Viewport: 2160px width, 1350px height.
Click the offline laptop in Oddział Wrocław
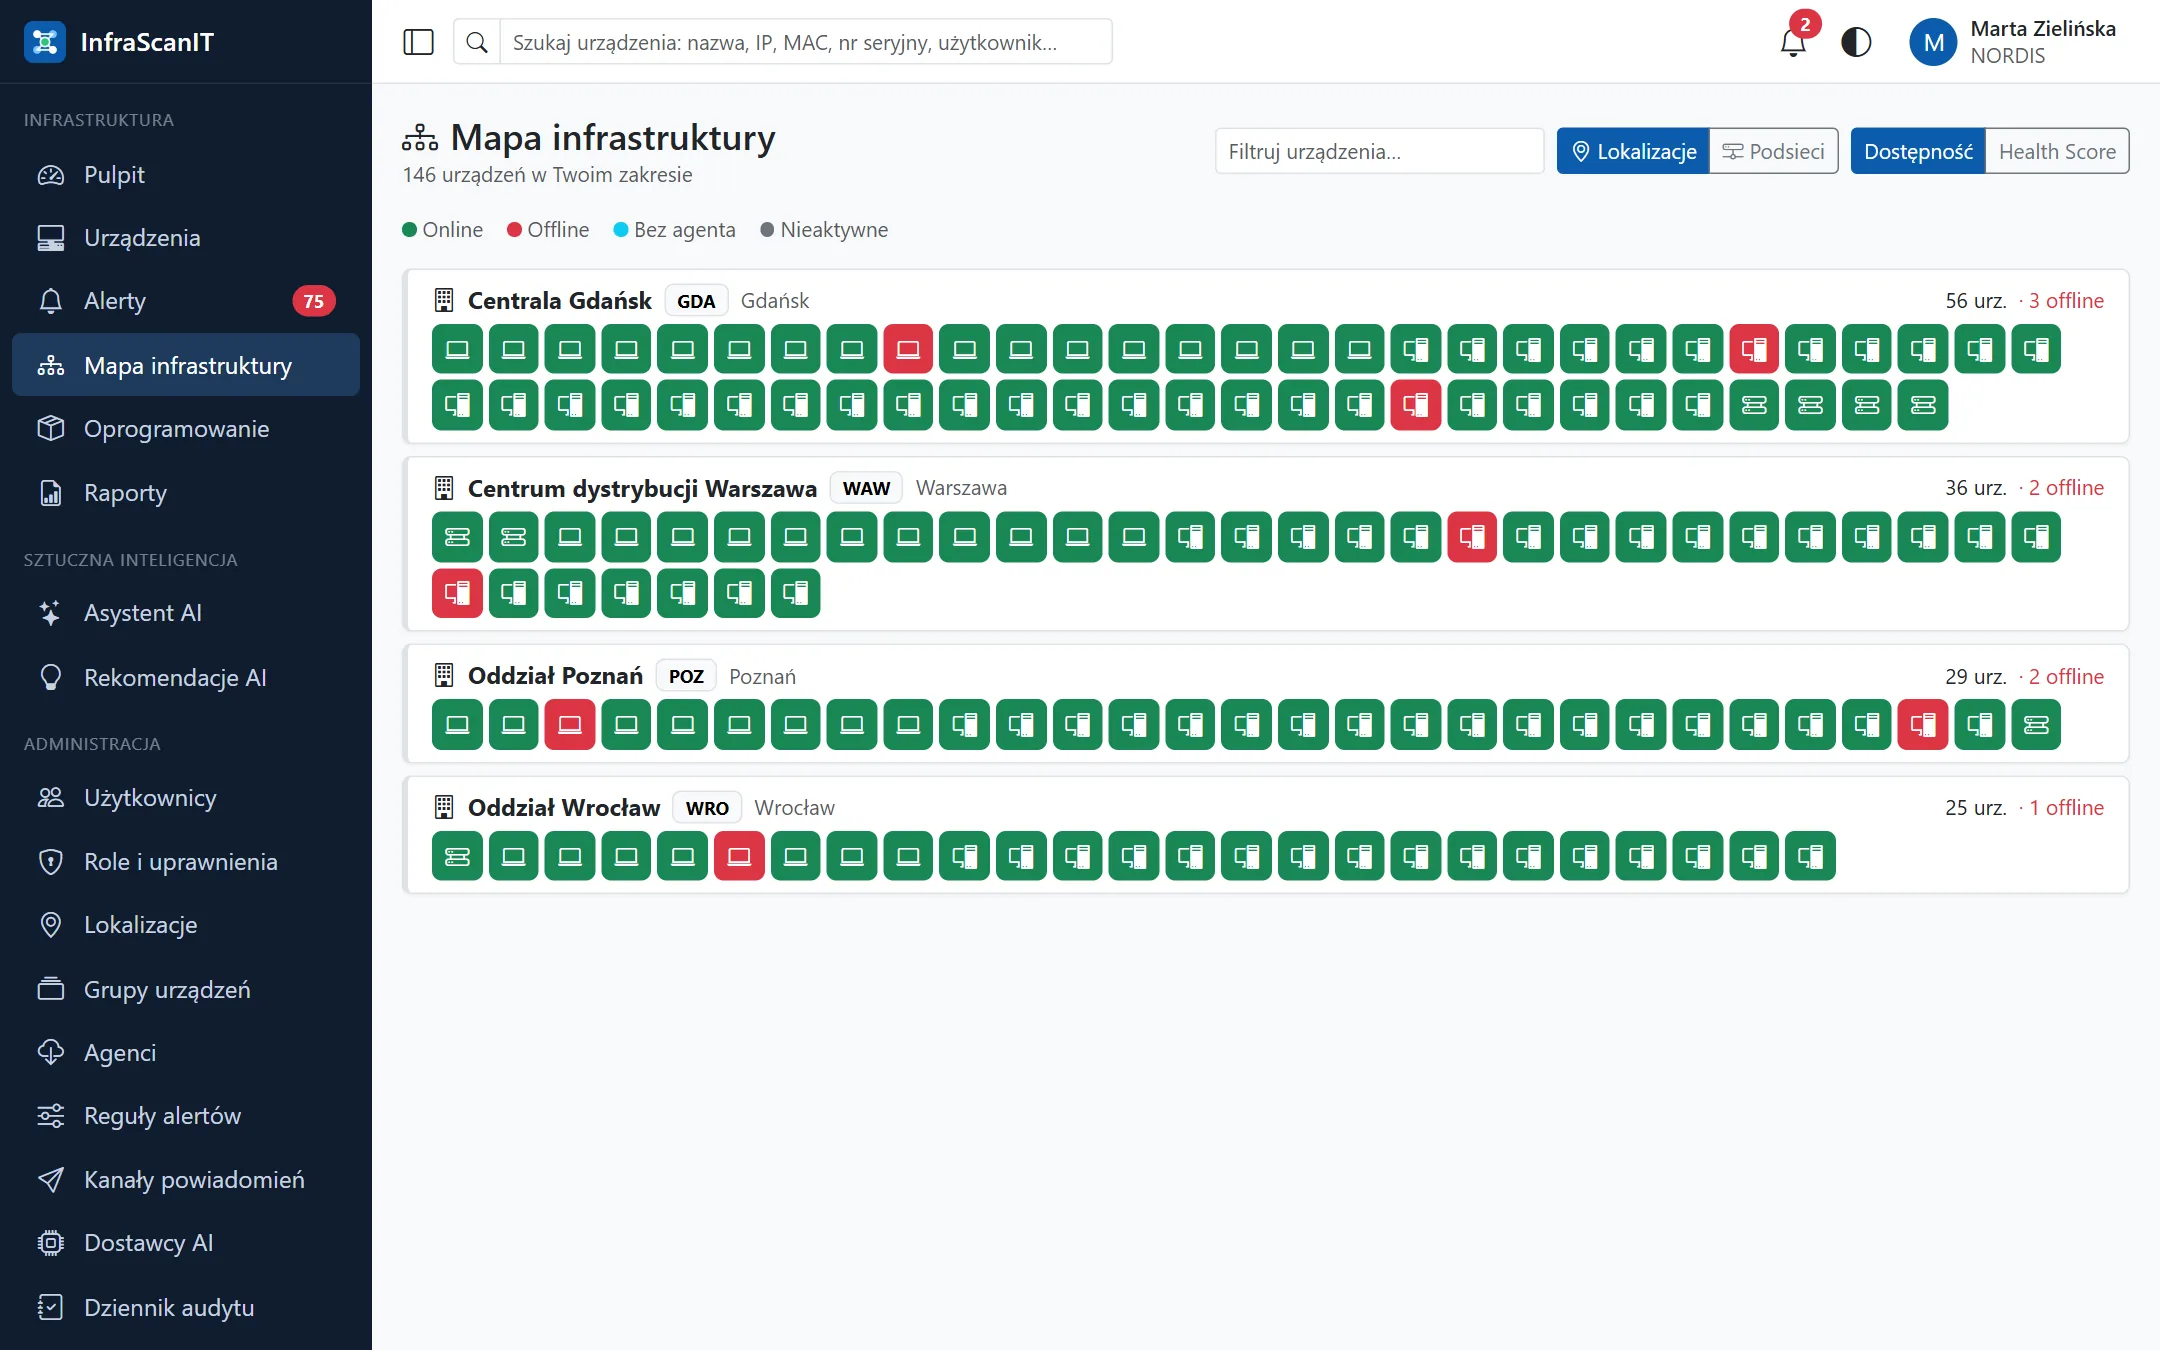739,856
